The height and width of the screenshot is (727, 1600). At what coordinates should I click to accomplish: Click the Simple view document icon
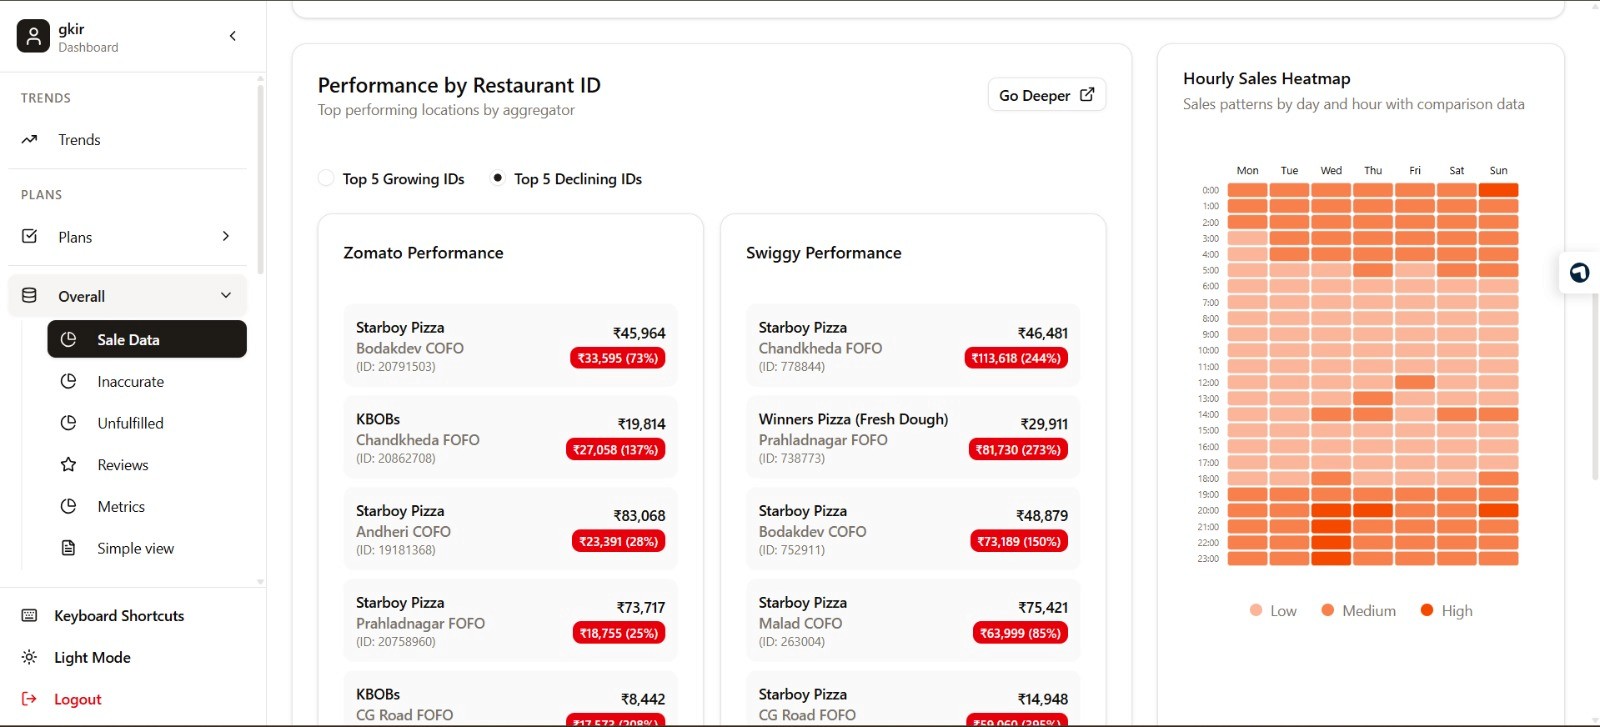click(68, 548)
